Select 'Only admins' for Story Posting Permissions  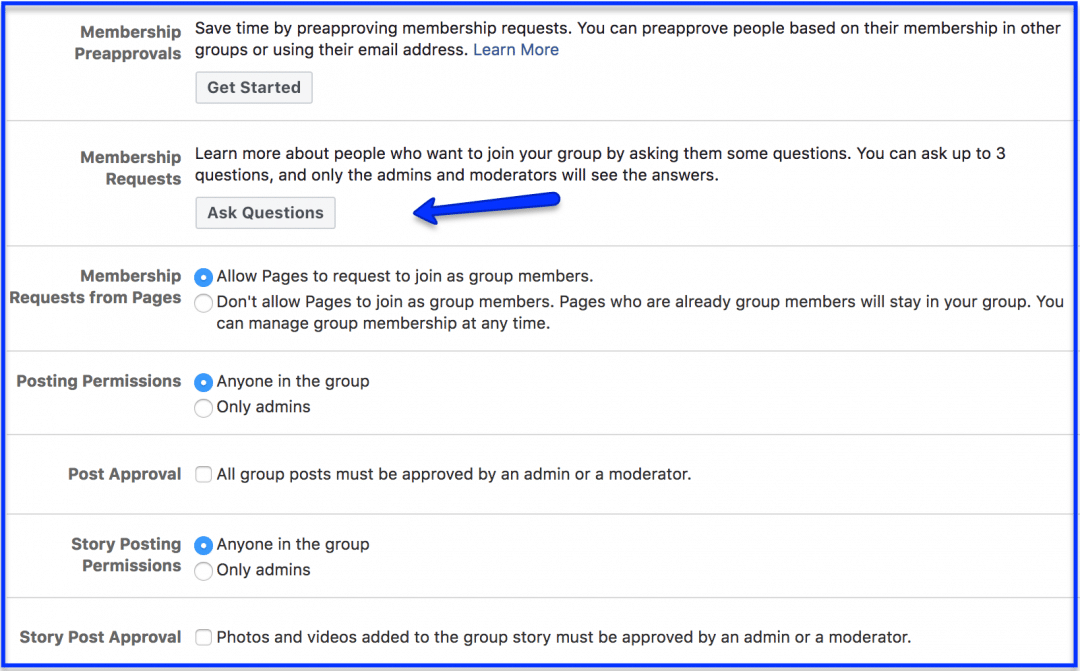[203, 570]
